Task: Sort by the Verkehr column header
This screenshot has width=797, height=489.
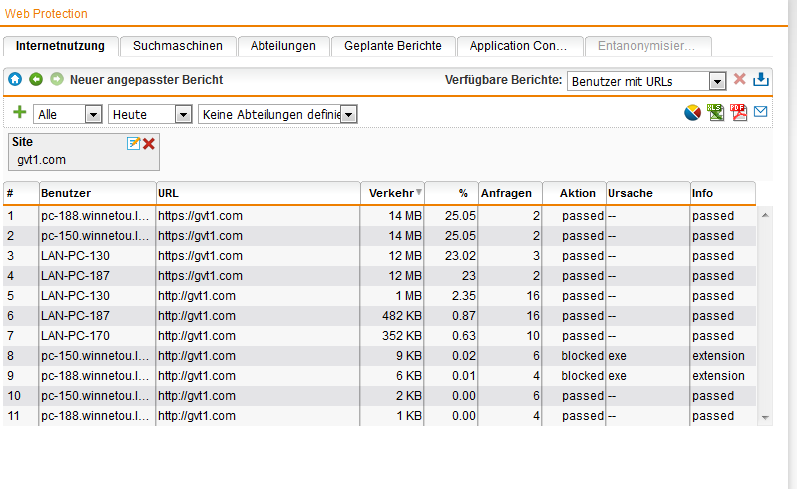Action: pyautogui.click(x=391, y=193)
